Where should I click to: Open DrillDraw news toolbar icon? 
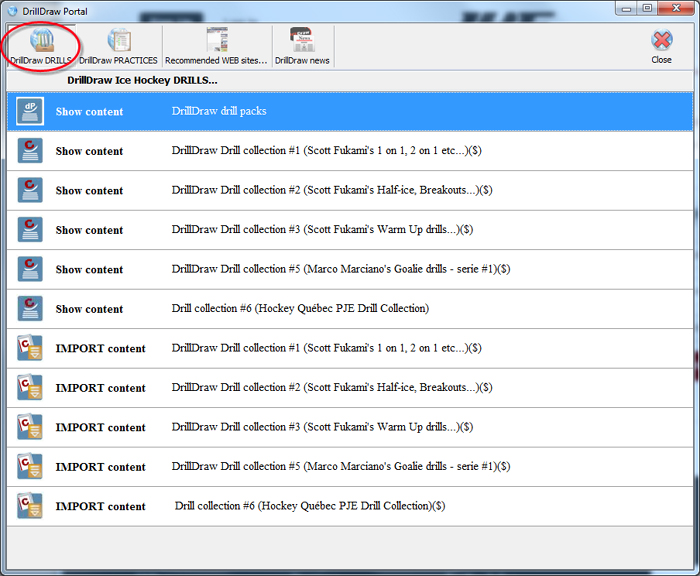pyautogui.click(x=302, y=45)
